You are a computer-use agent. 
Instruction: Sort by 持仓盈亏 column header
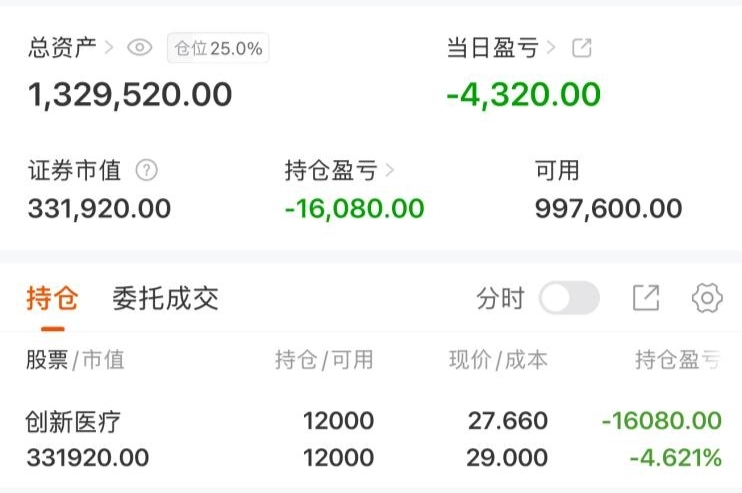click(x=678, y=360)
